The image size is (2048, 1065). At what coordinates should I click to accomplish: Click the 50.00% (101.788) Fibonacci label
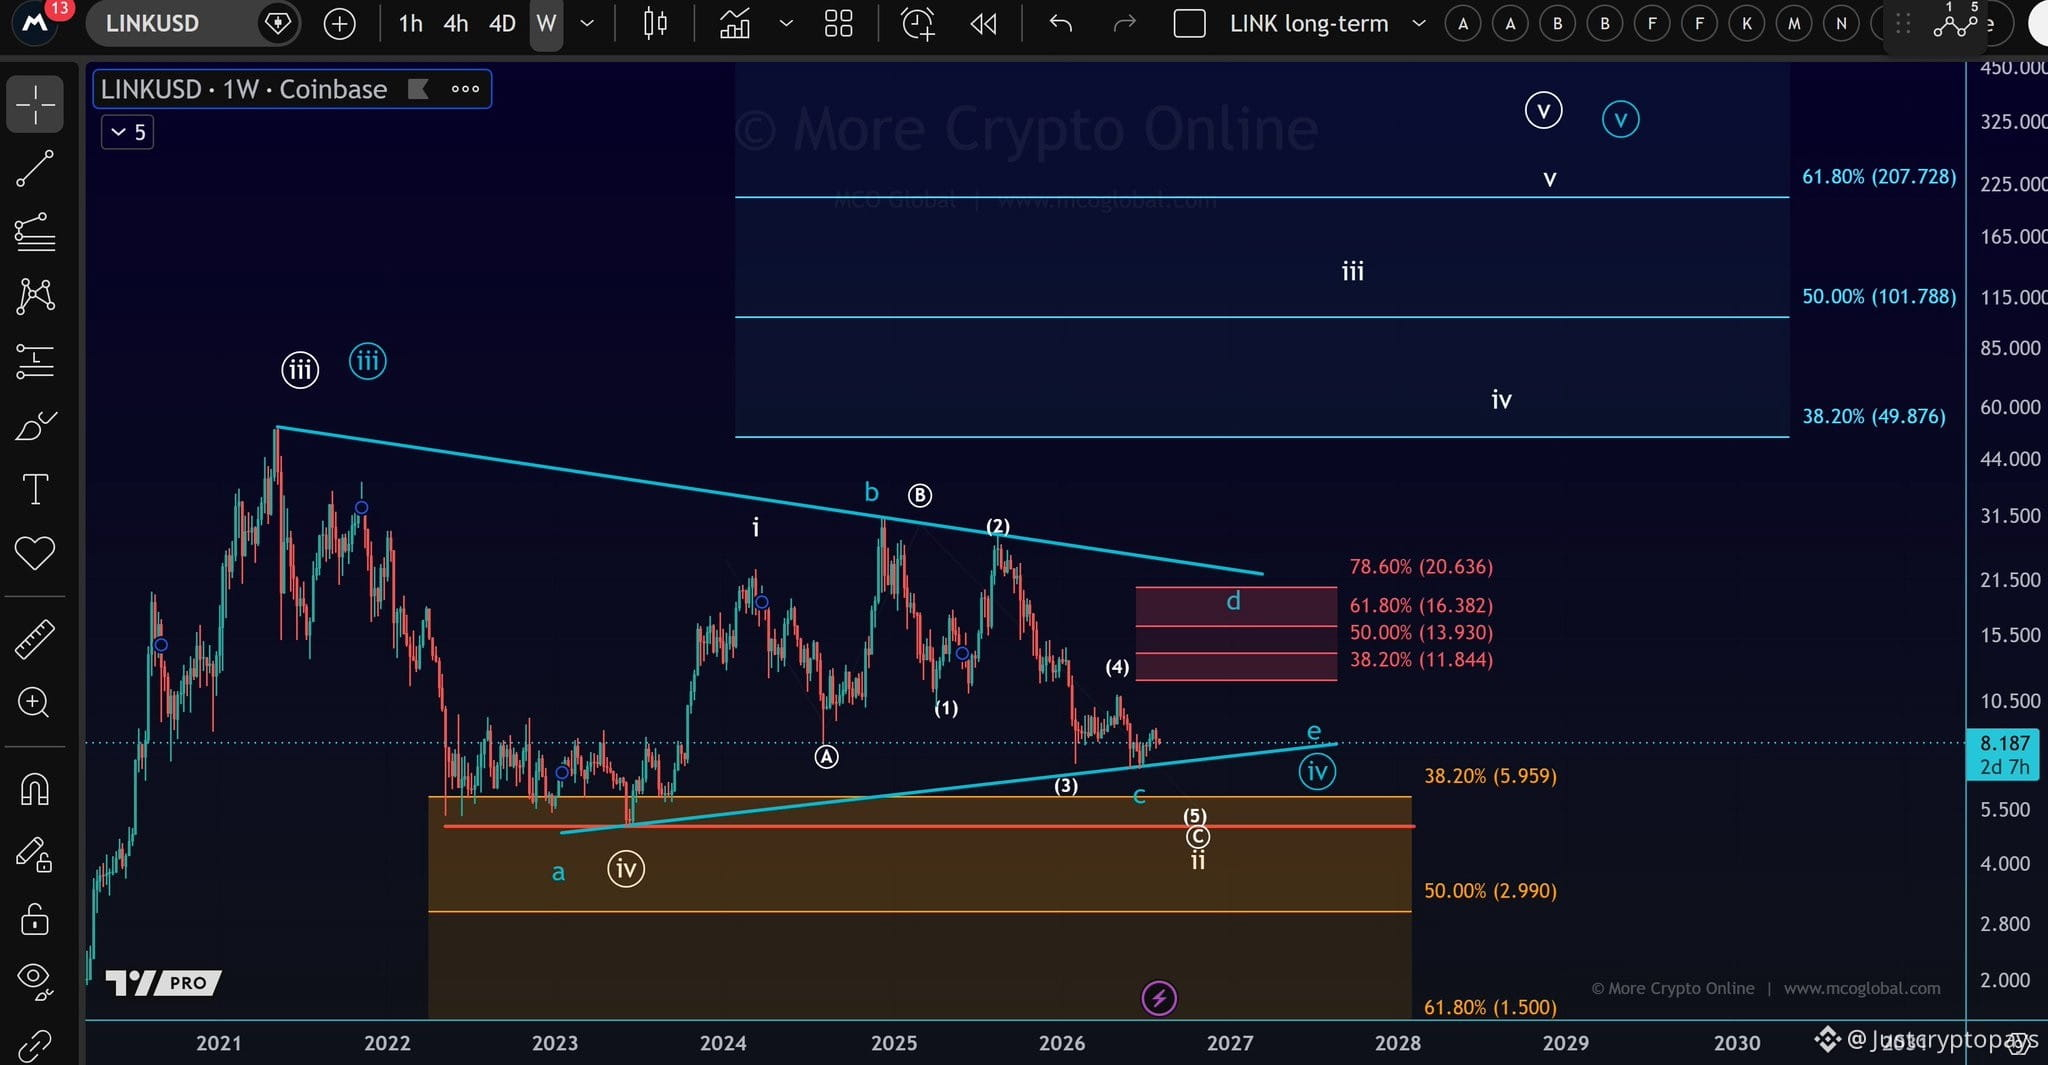pos(1879,297)
